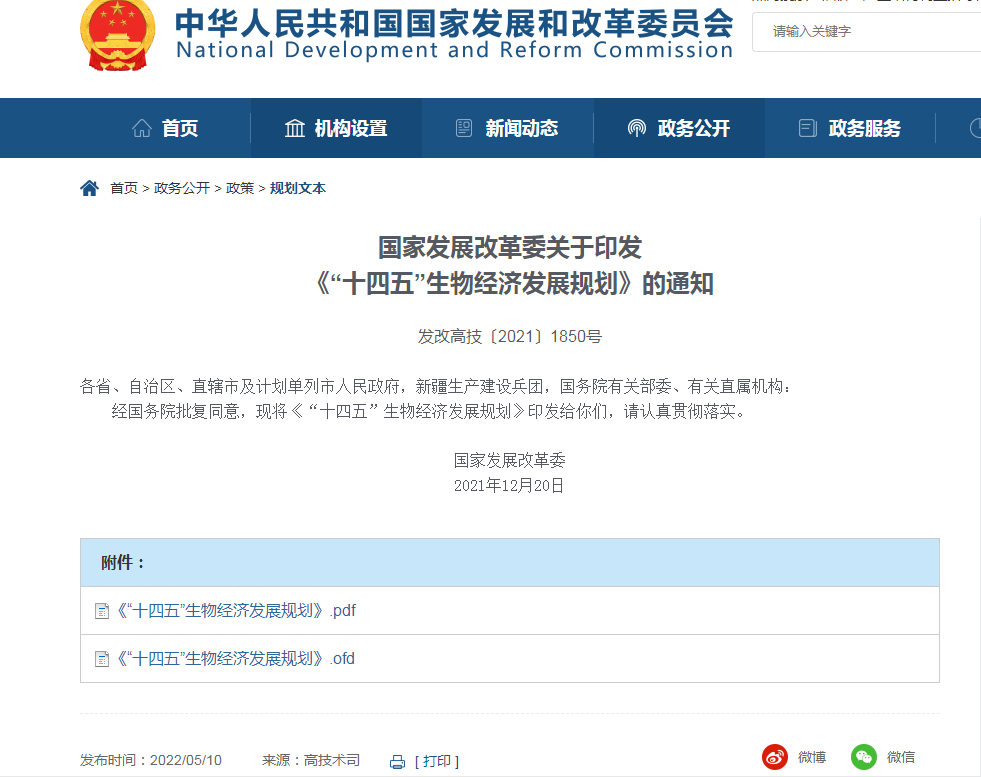This screenshot has height=777, width=981.
Task: Click the PDF attachment file icon
Action: (101, 611)
